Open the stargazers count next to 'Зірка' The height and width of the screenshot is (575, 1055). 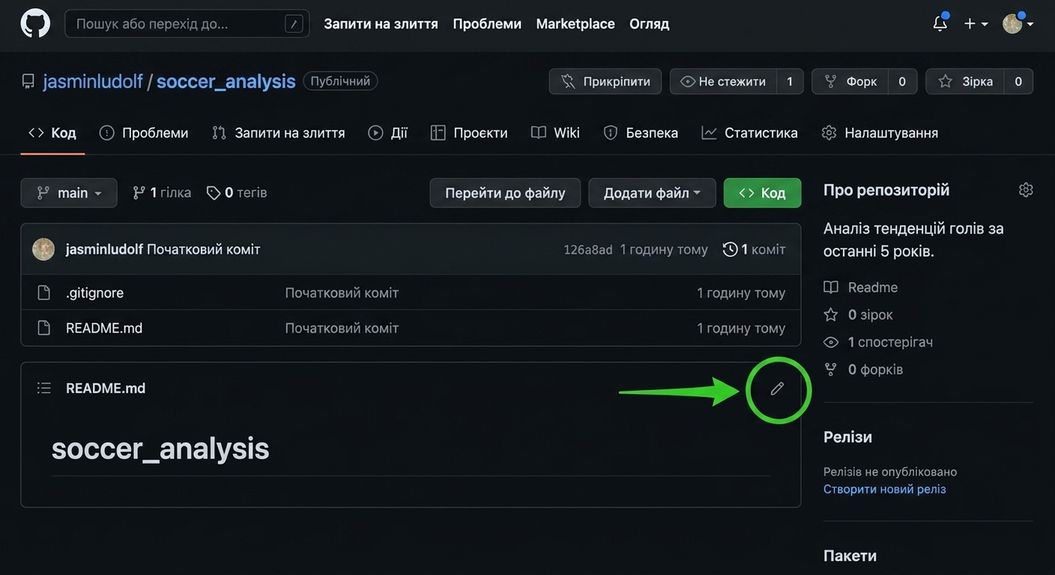[1019, 81]
